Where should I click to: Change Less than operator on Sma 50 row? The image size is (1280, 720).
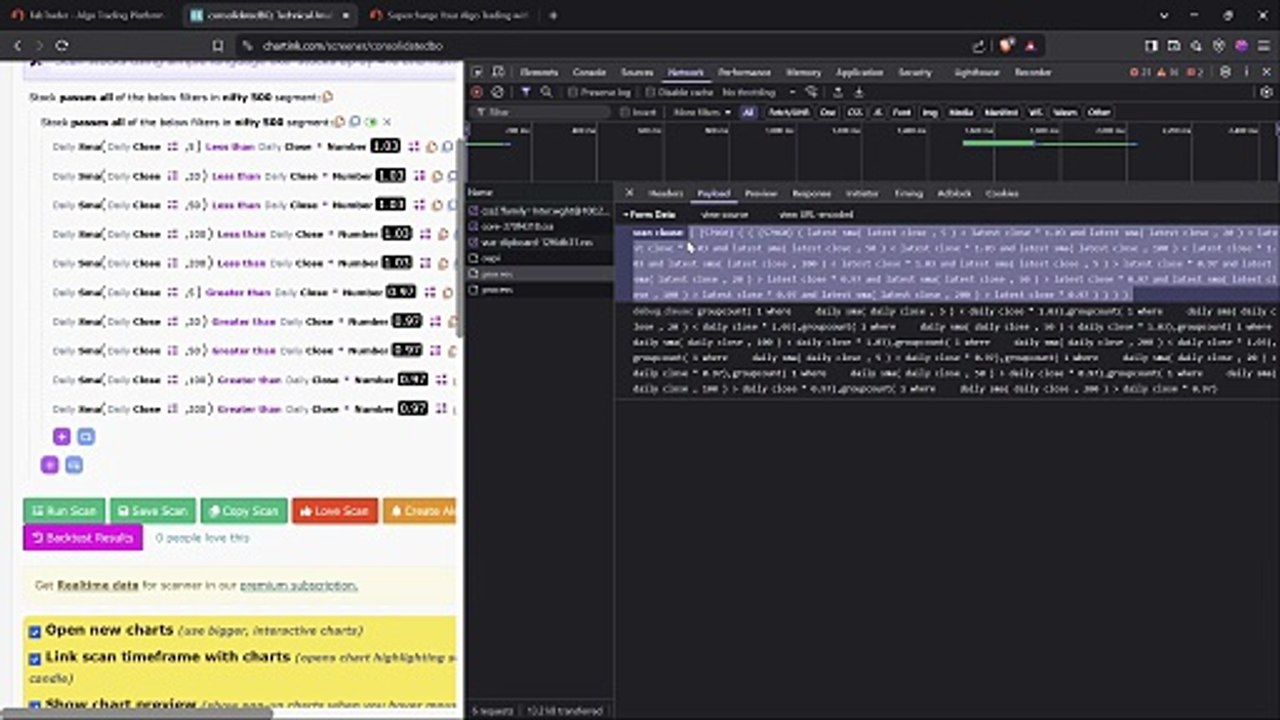236,204
